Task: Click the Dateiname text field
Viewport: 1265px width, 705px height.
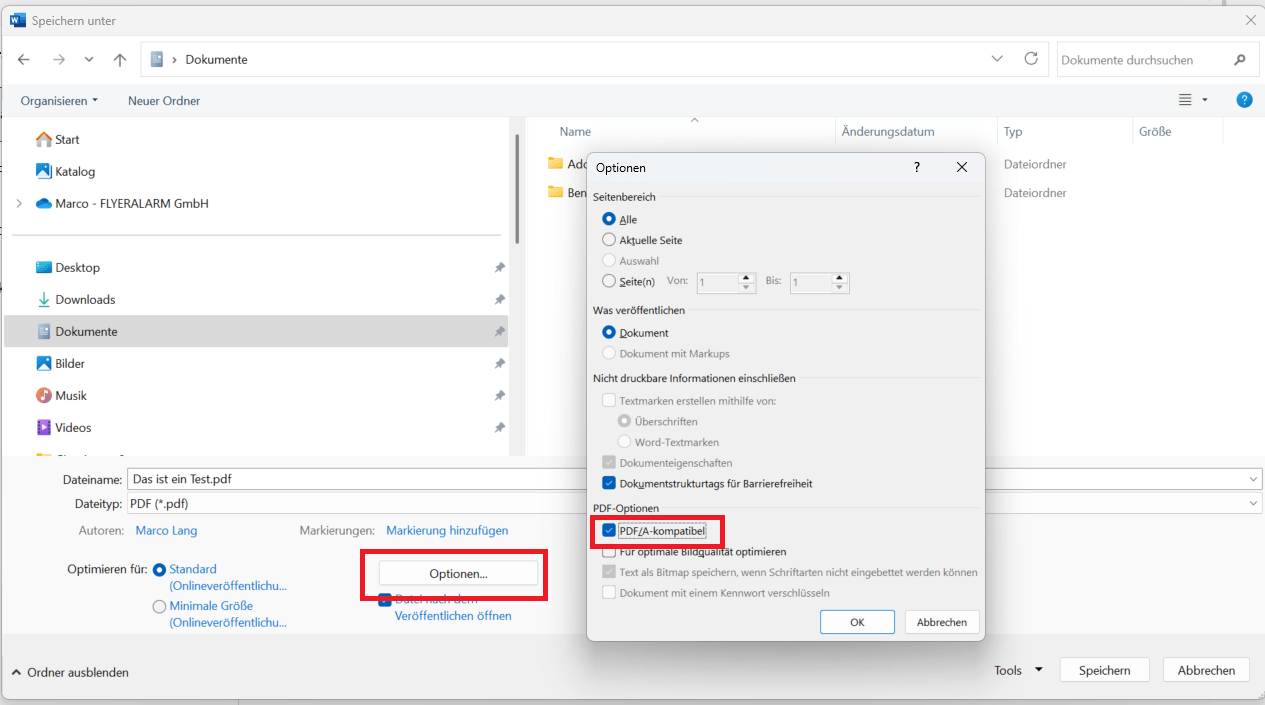Action: pyautogui.click(x=350, y=479)
